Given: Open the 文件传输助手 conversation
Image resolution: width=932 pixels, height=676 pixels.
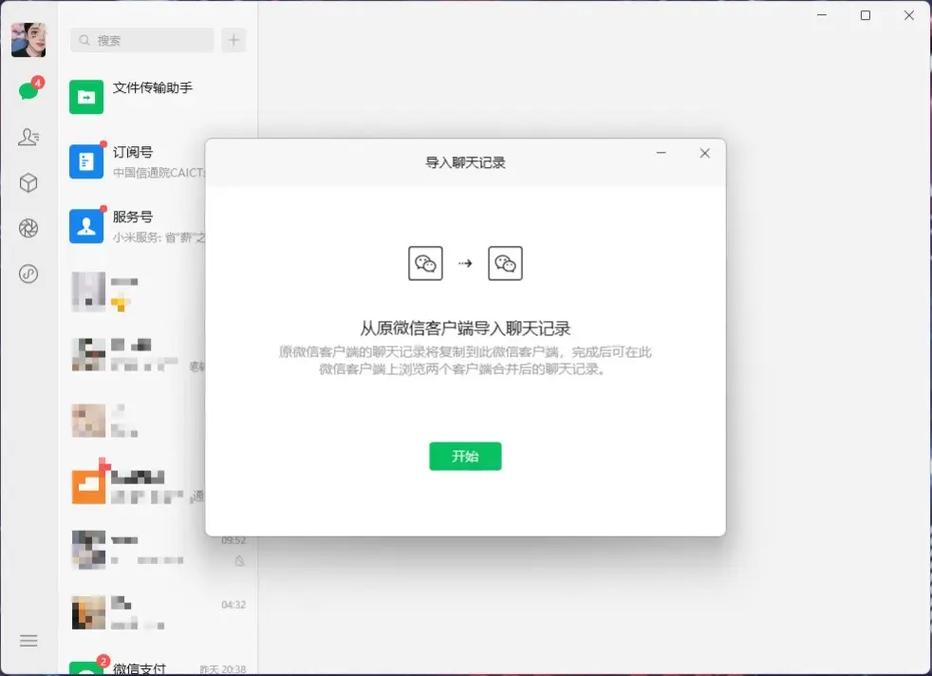Looking at the screenshot, I should [x=150, y=96].
